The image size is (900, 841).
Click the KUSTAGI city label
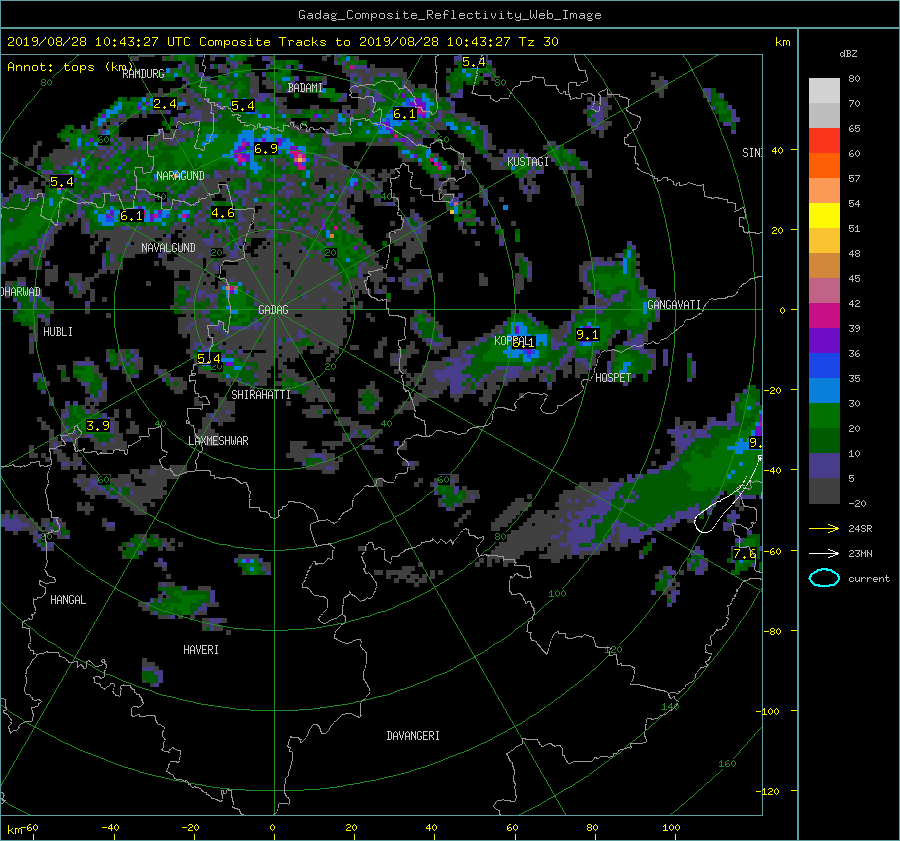tap(528, 162)
